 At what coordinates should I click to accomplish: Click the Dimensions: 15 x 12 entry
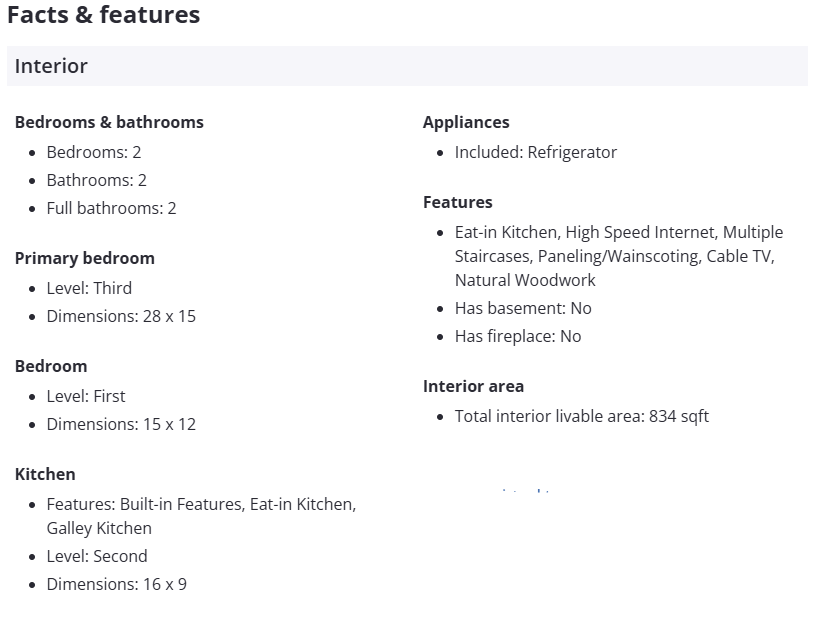coord(121,424)
